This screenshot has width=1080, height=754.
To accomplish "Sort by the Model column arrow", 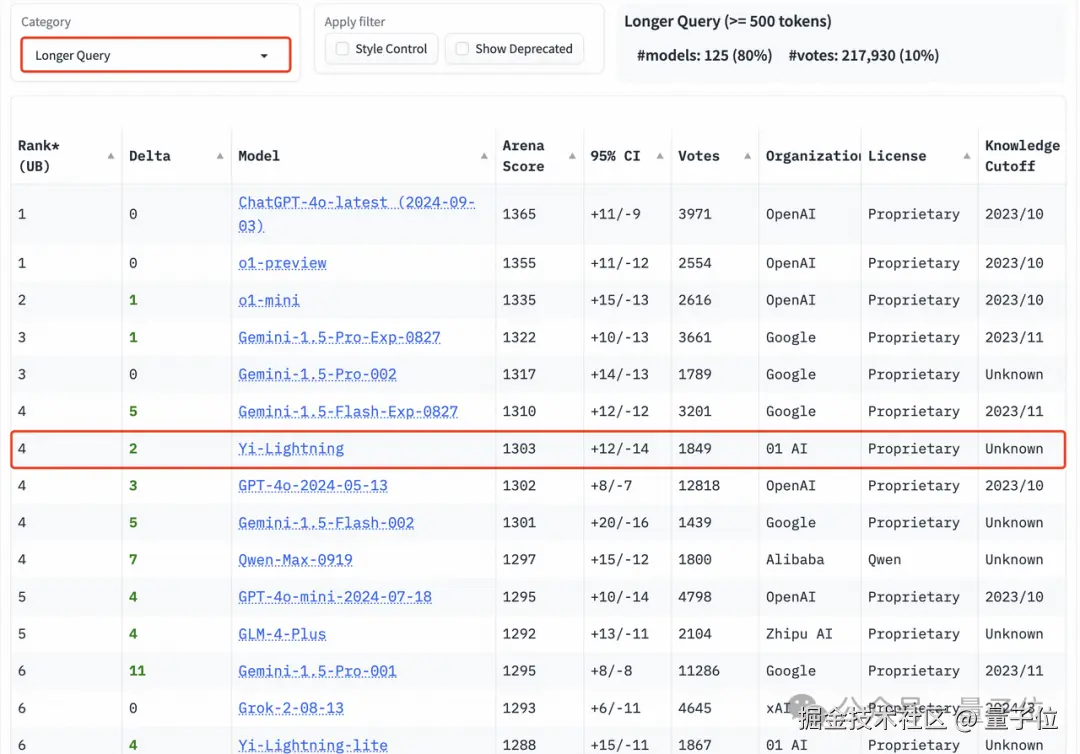I will click(x=484, y=156).
